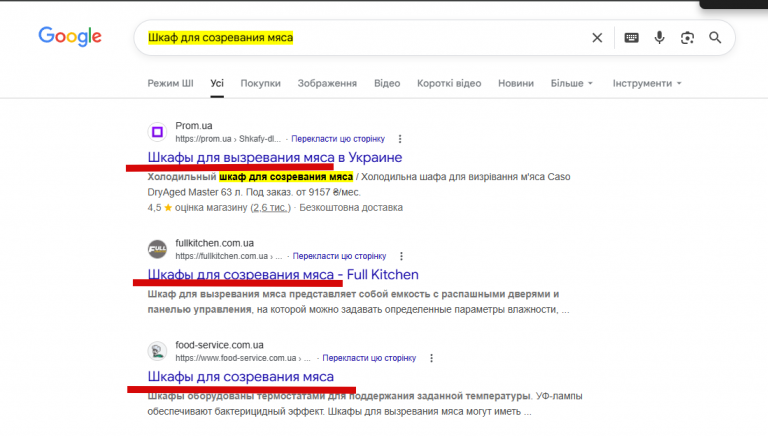The image size is (768, 437).
Task: Click the Prom.ua site name
Action: point(194,126)
